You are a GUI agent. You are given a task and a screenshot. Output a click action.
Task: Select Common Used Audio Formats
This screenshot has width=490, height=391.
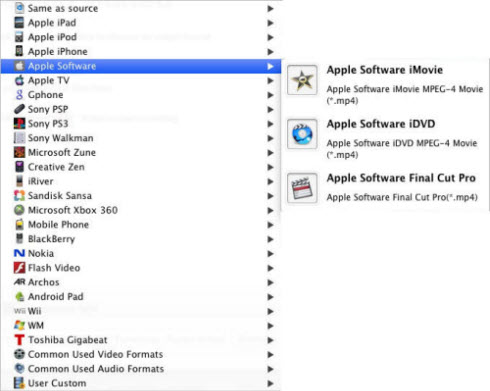click(141, 369)
